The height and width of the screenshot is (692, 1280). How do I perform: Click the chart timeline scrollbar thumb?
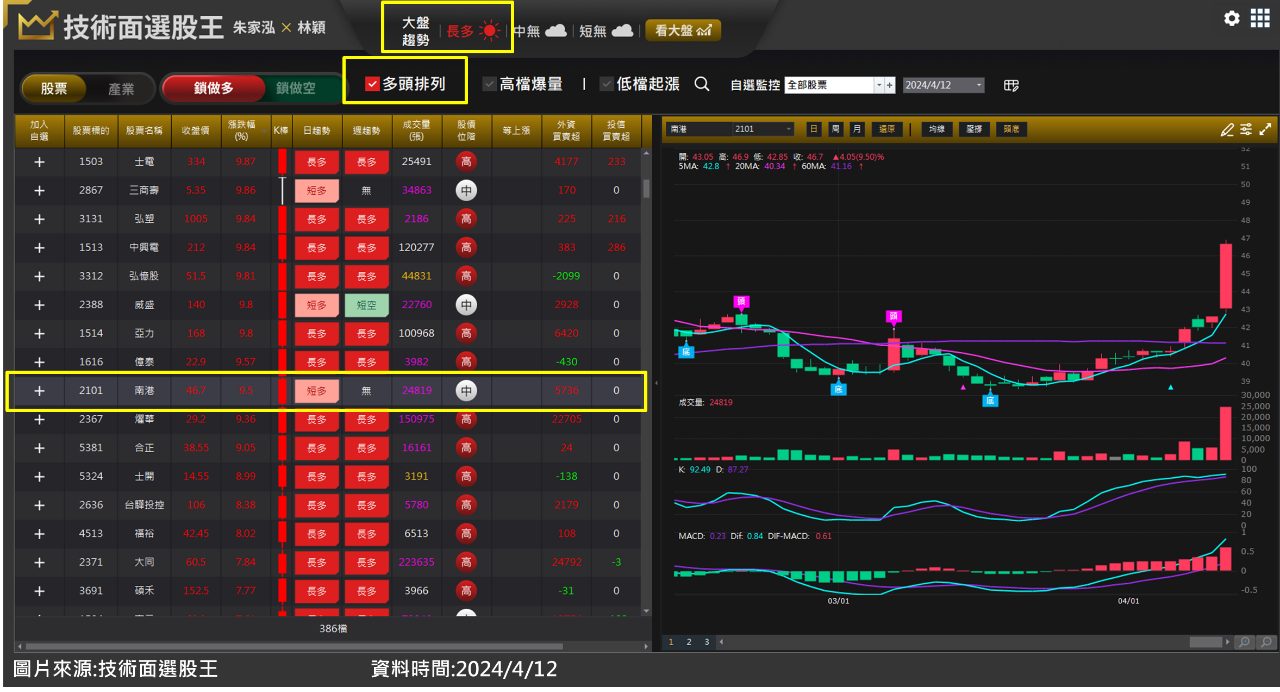(x=1206, y=642)
